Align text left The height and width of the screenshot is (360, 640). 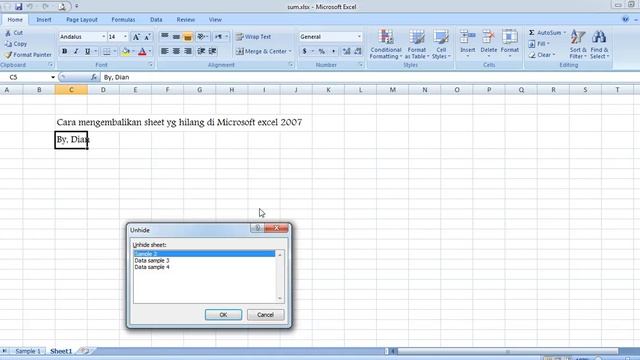click(x=164, y=51)
